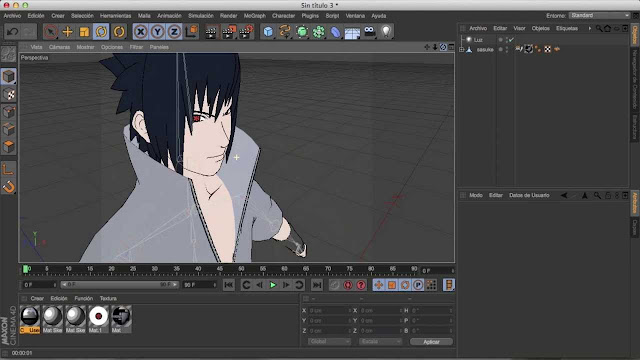
Task: Select the Luz object in Object Manager
Action: click(x=478, y=40)
